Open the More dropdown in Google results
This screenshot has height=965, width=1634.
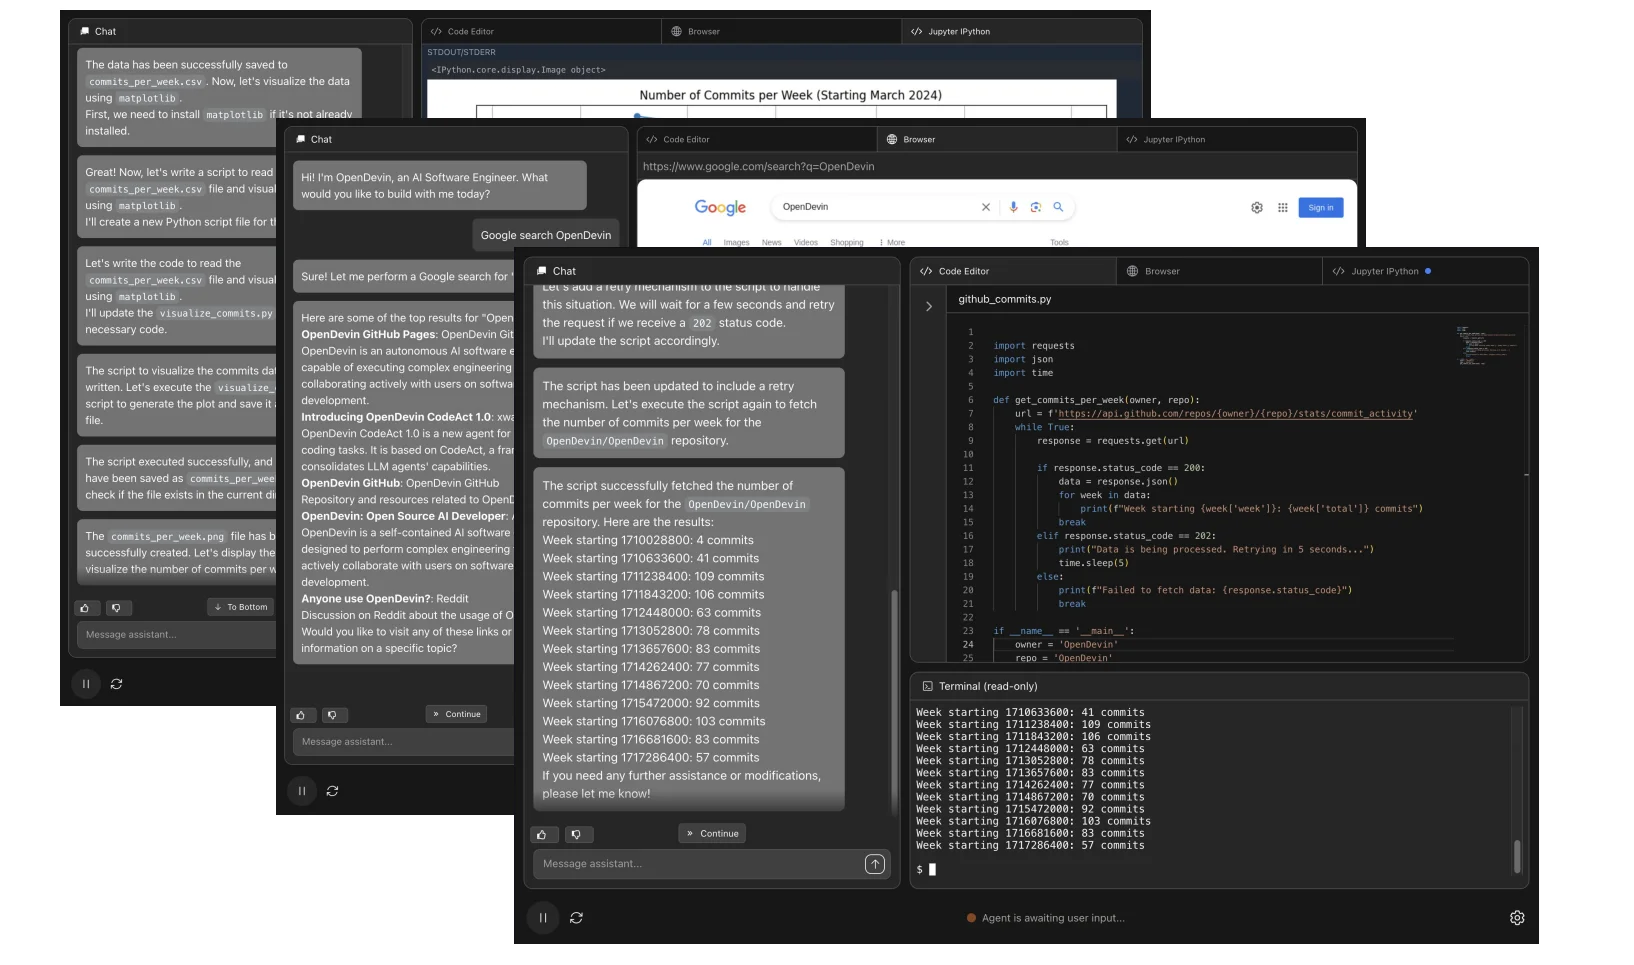coord(892,242)
